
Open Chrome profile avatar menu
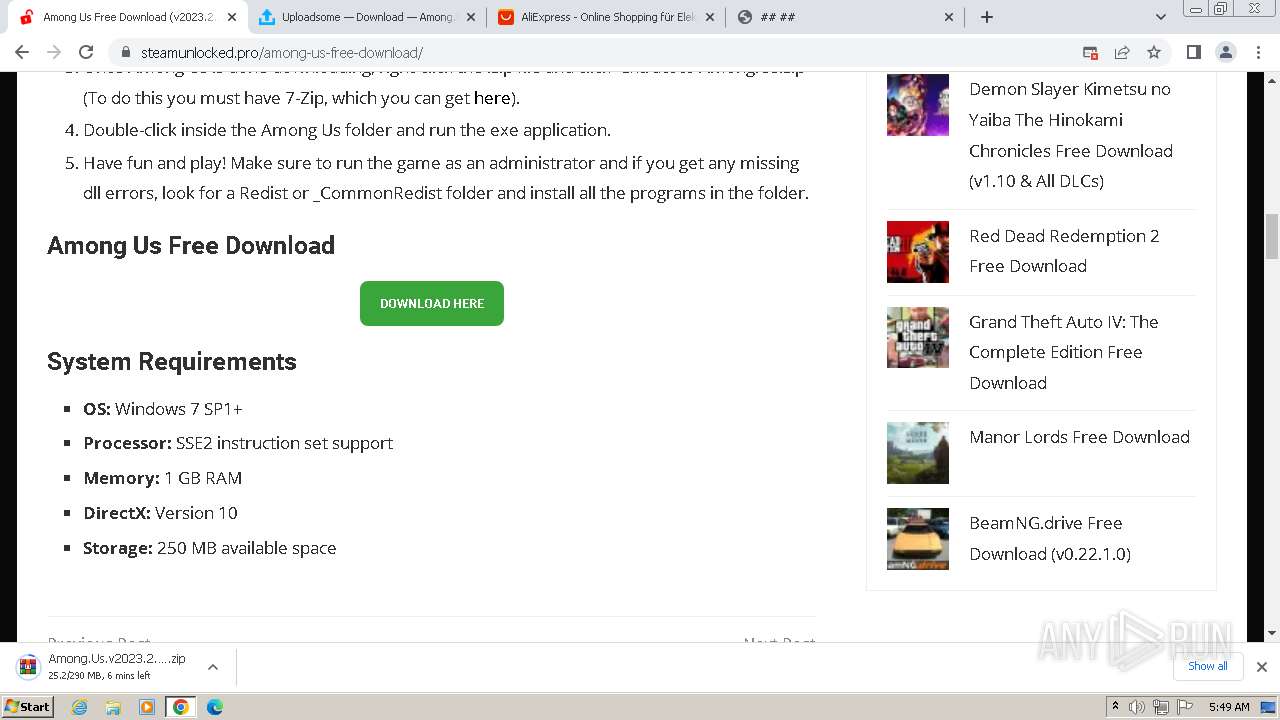pyautogui.click(x=1226, y=53)
